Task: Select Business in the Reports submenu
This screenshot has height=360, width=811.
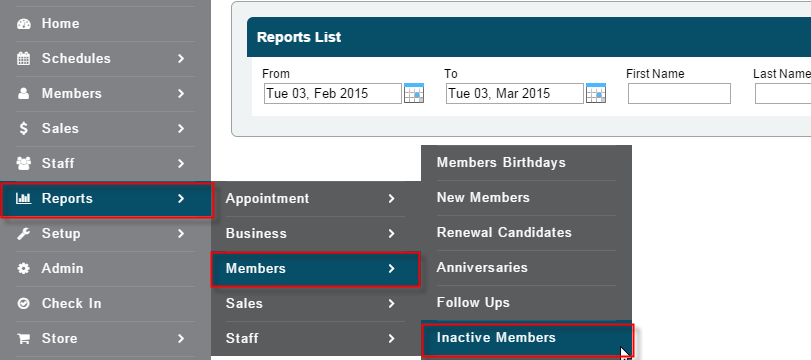Action: pyautogui.click(x=316, y=234)
